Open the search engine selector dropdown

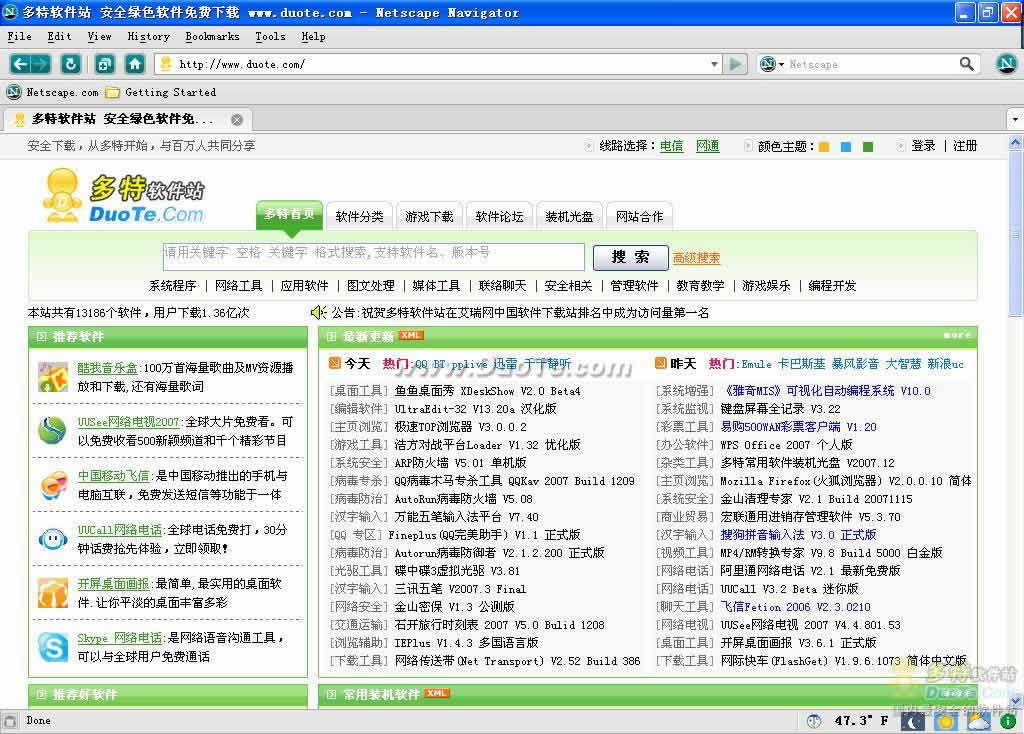tap(771, 64)
